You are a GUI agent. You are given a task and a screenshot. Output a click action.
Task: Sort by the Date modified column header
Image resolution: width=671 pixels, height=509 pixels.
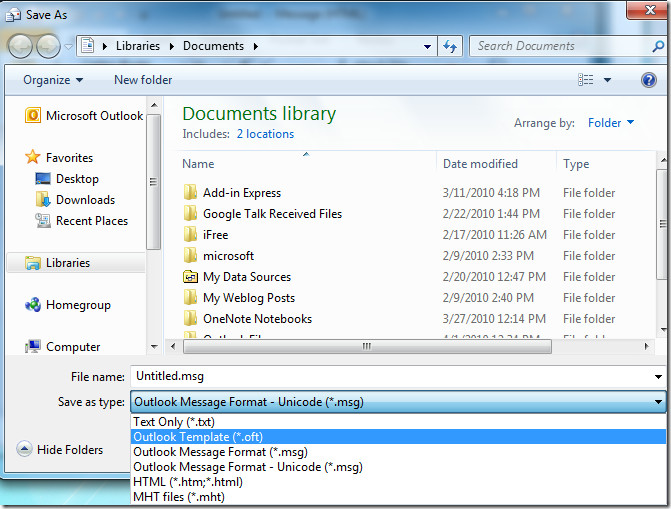480,164
